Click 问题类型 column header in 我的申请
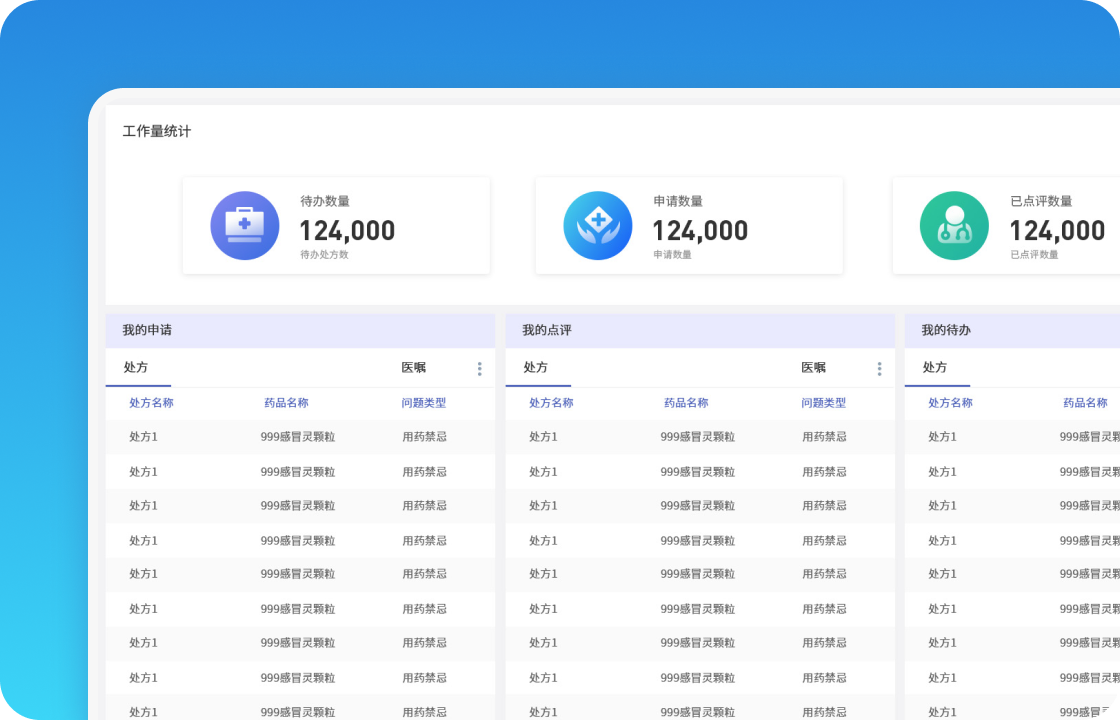The image size is (1120, 720). 424,403
